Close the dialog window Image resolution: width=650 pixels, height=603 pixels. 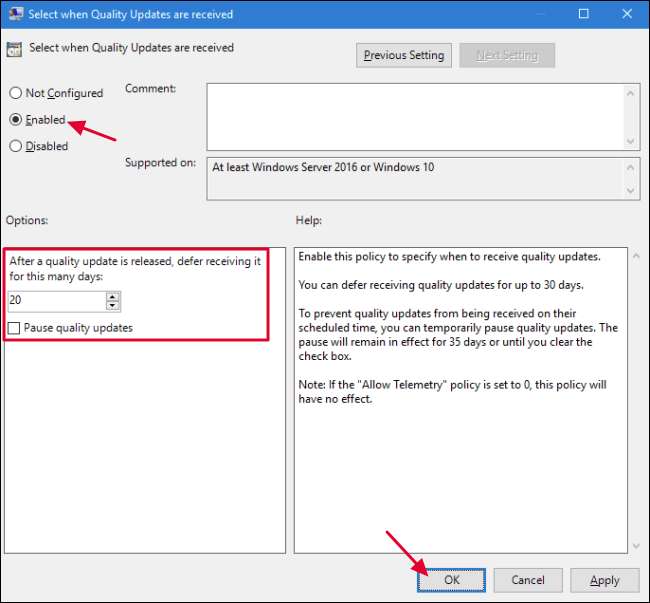click(627, 14)
